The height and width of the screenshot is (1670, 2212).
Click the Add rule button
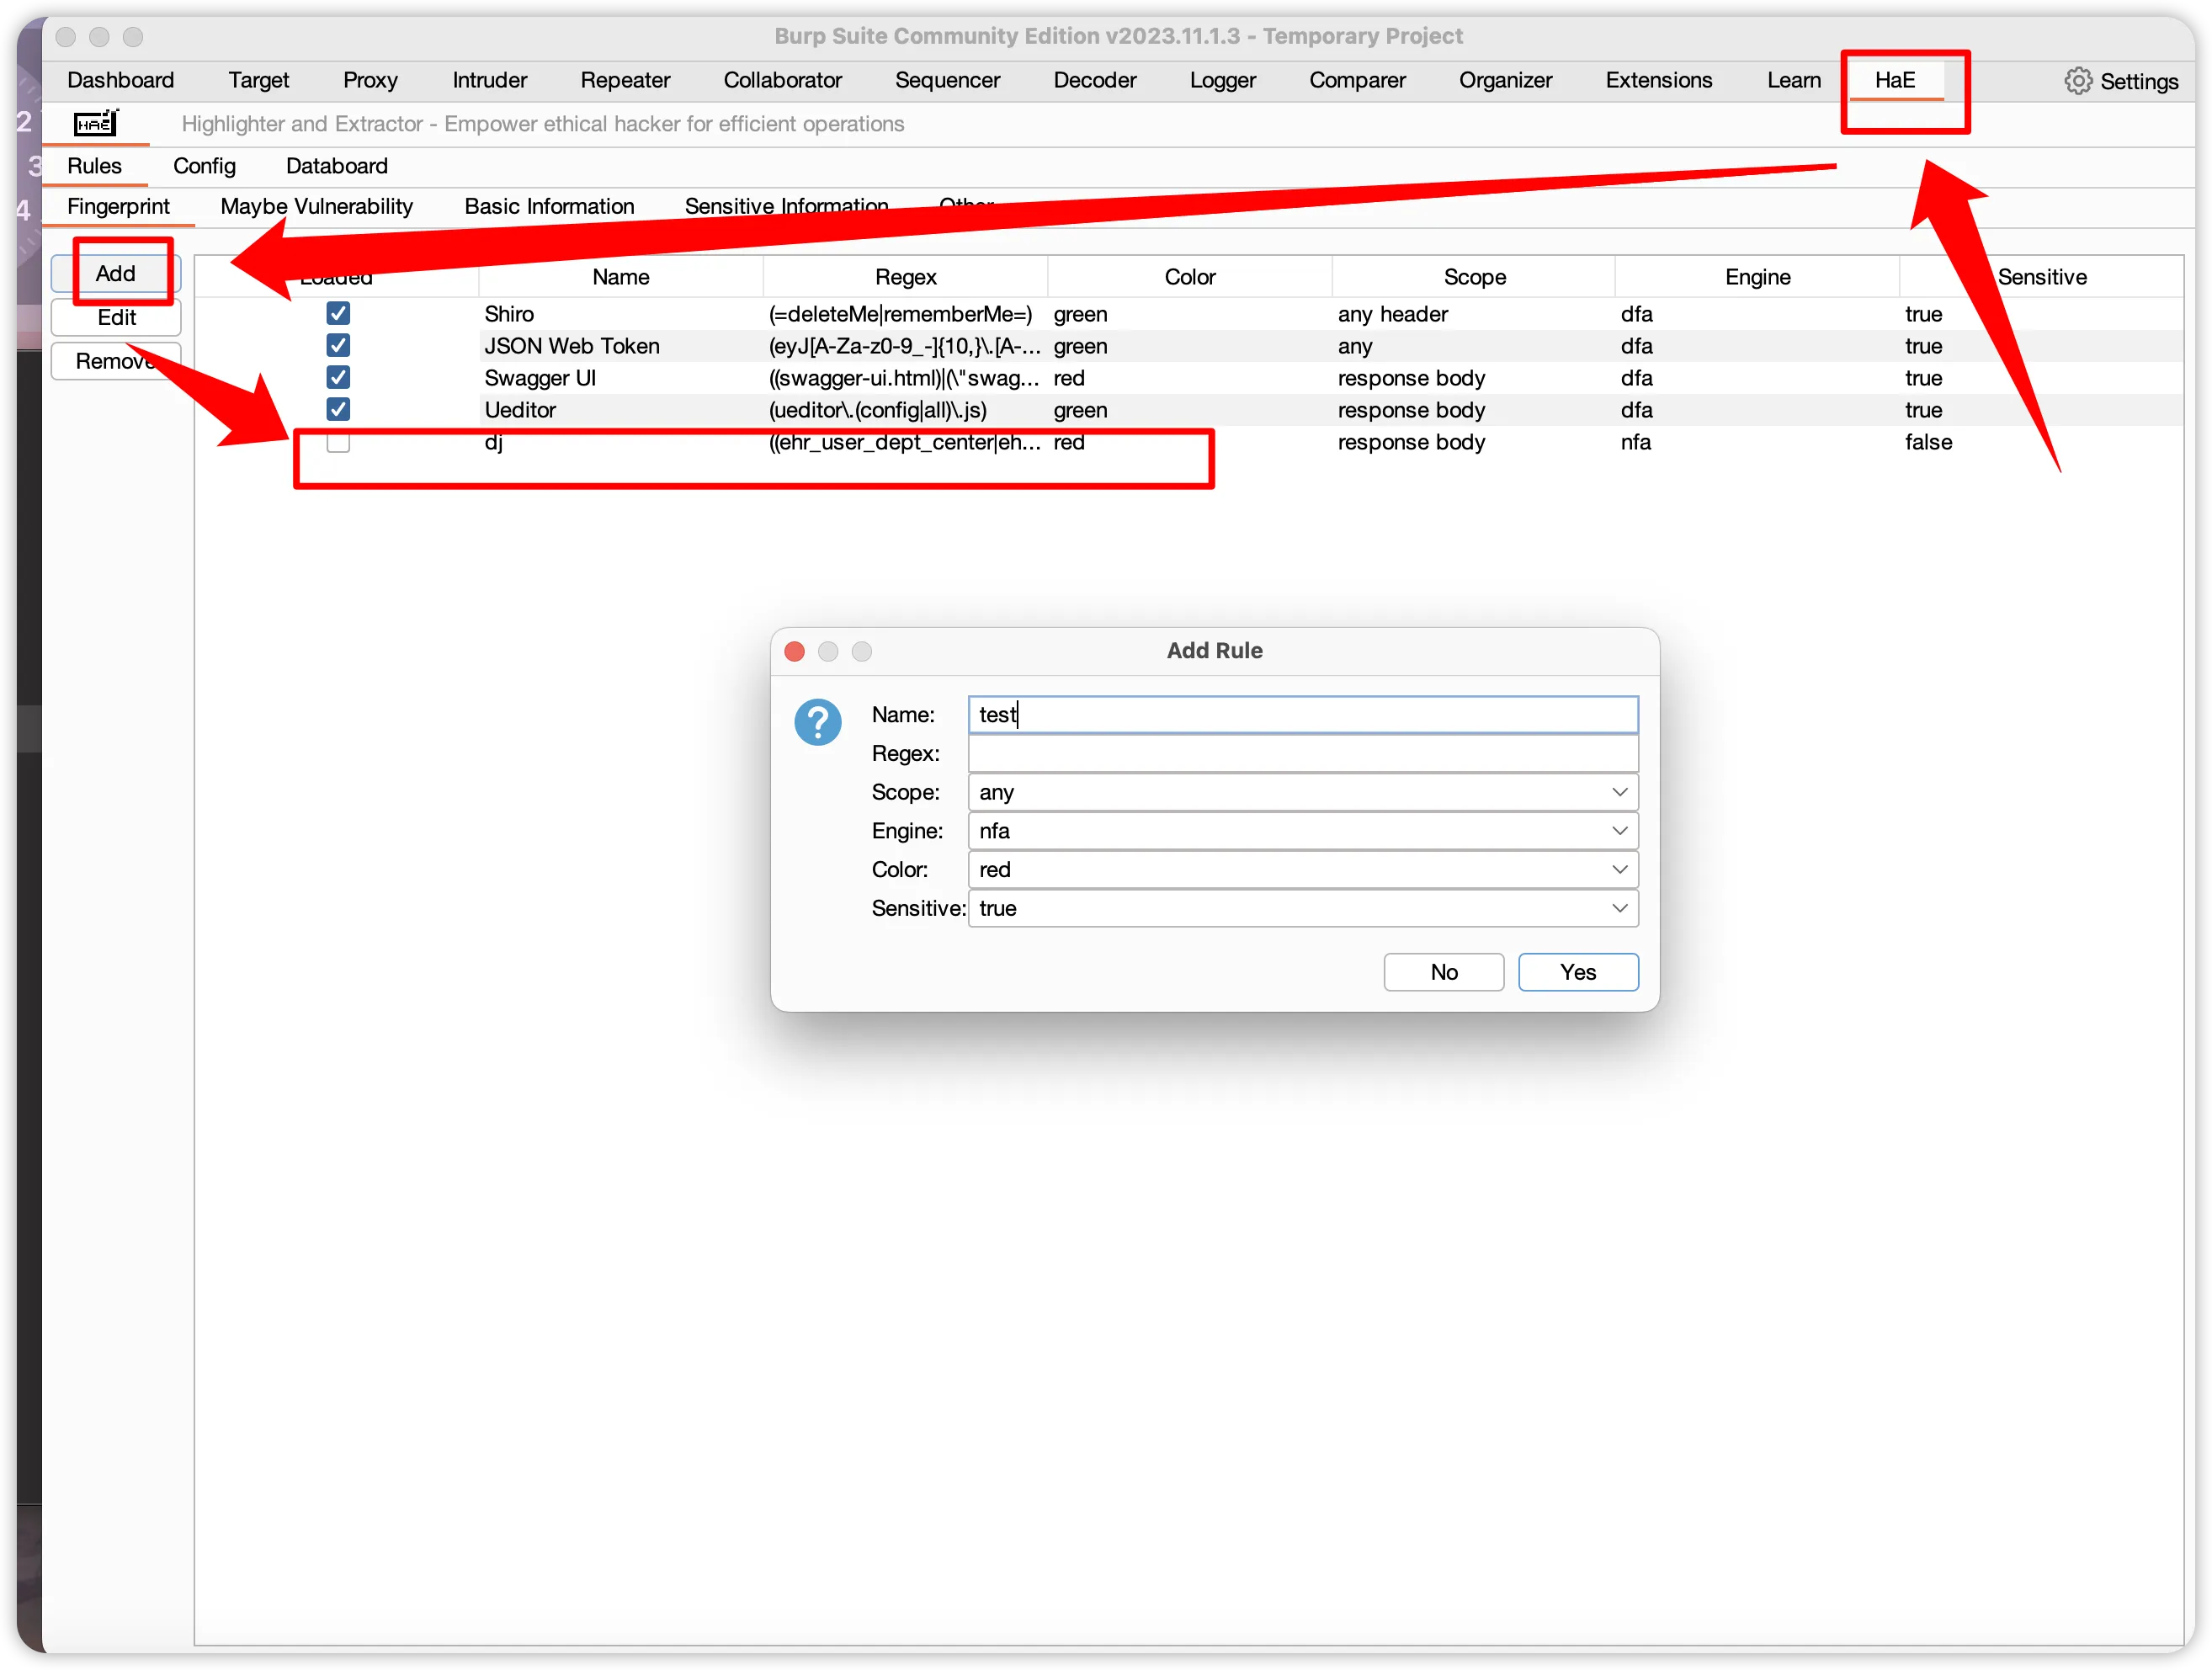(x=116, y=273)
